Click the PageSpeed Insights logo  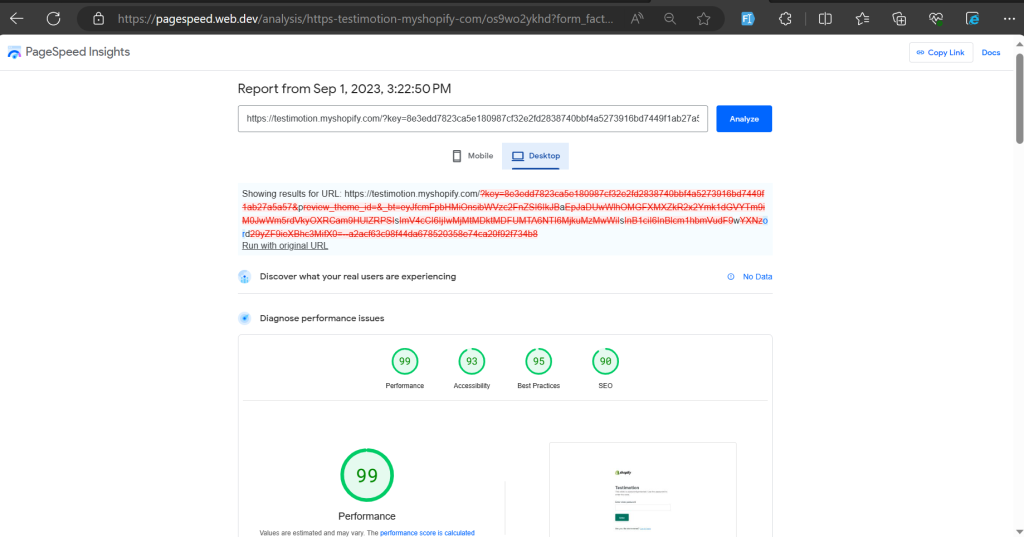click(69, 52)
